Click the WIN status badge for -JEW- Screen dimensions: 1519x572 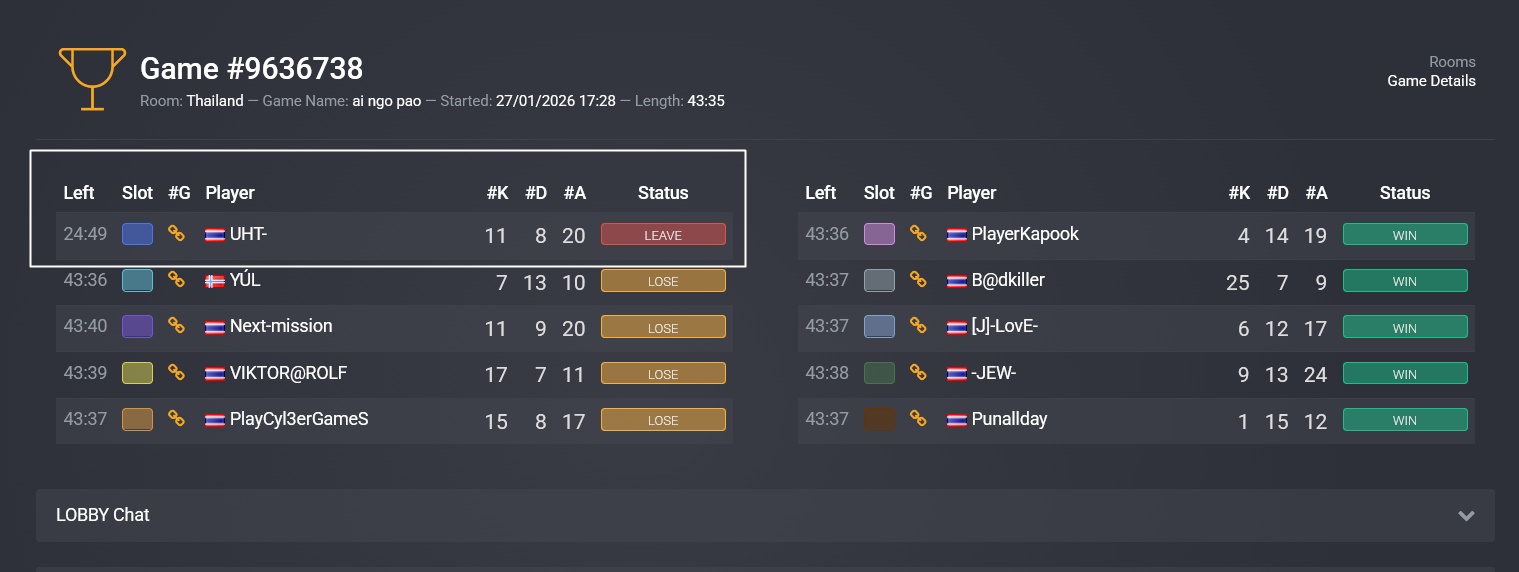pyautogui.click(x=1404, y=374)
